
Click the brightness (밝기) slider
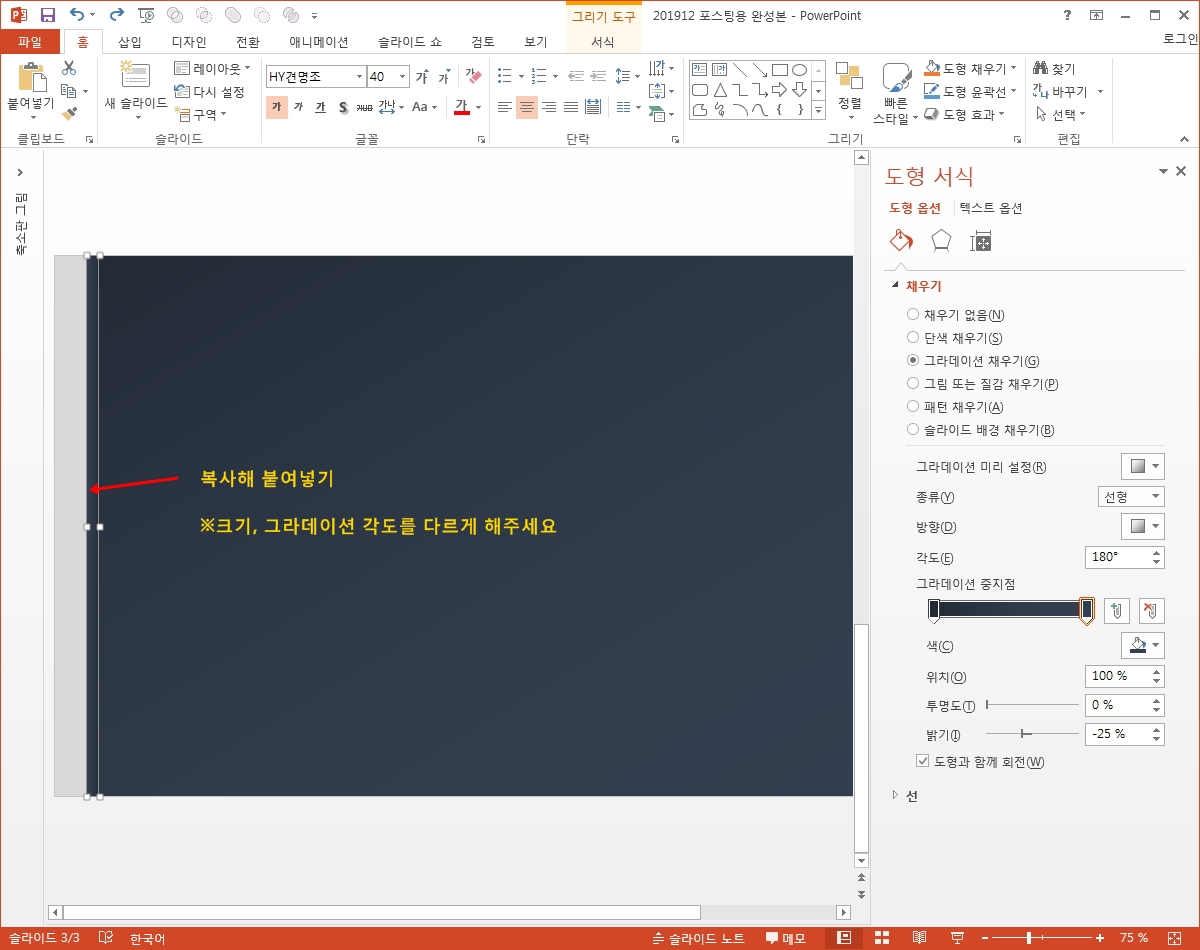(x=1033, y=734)
